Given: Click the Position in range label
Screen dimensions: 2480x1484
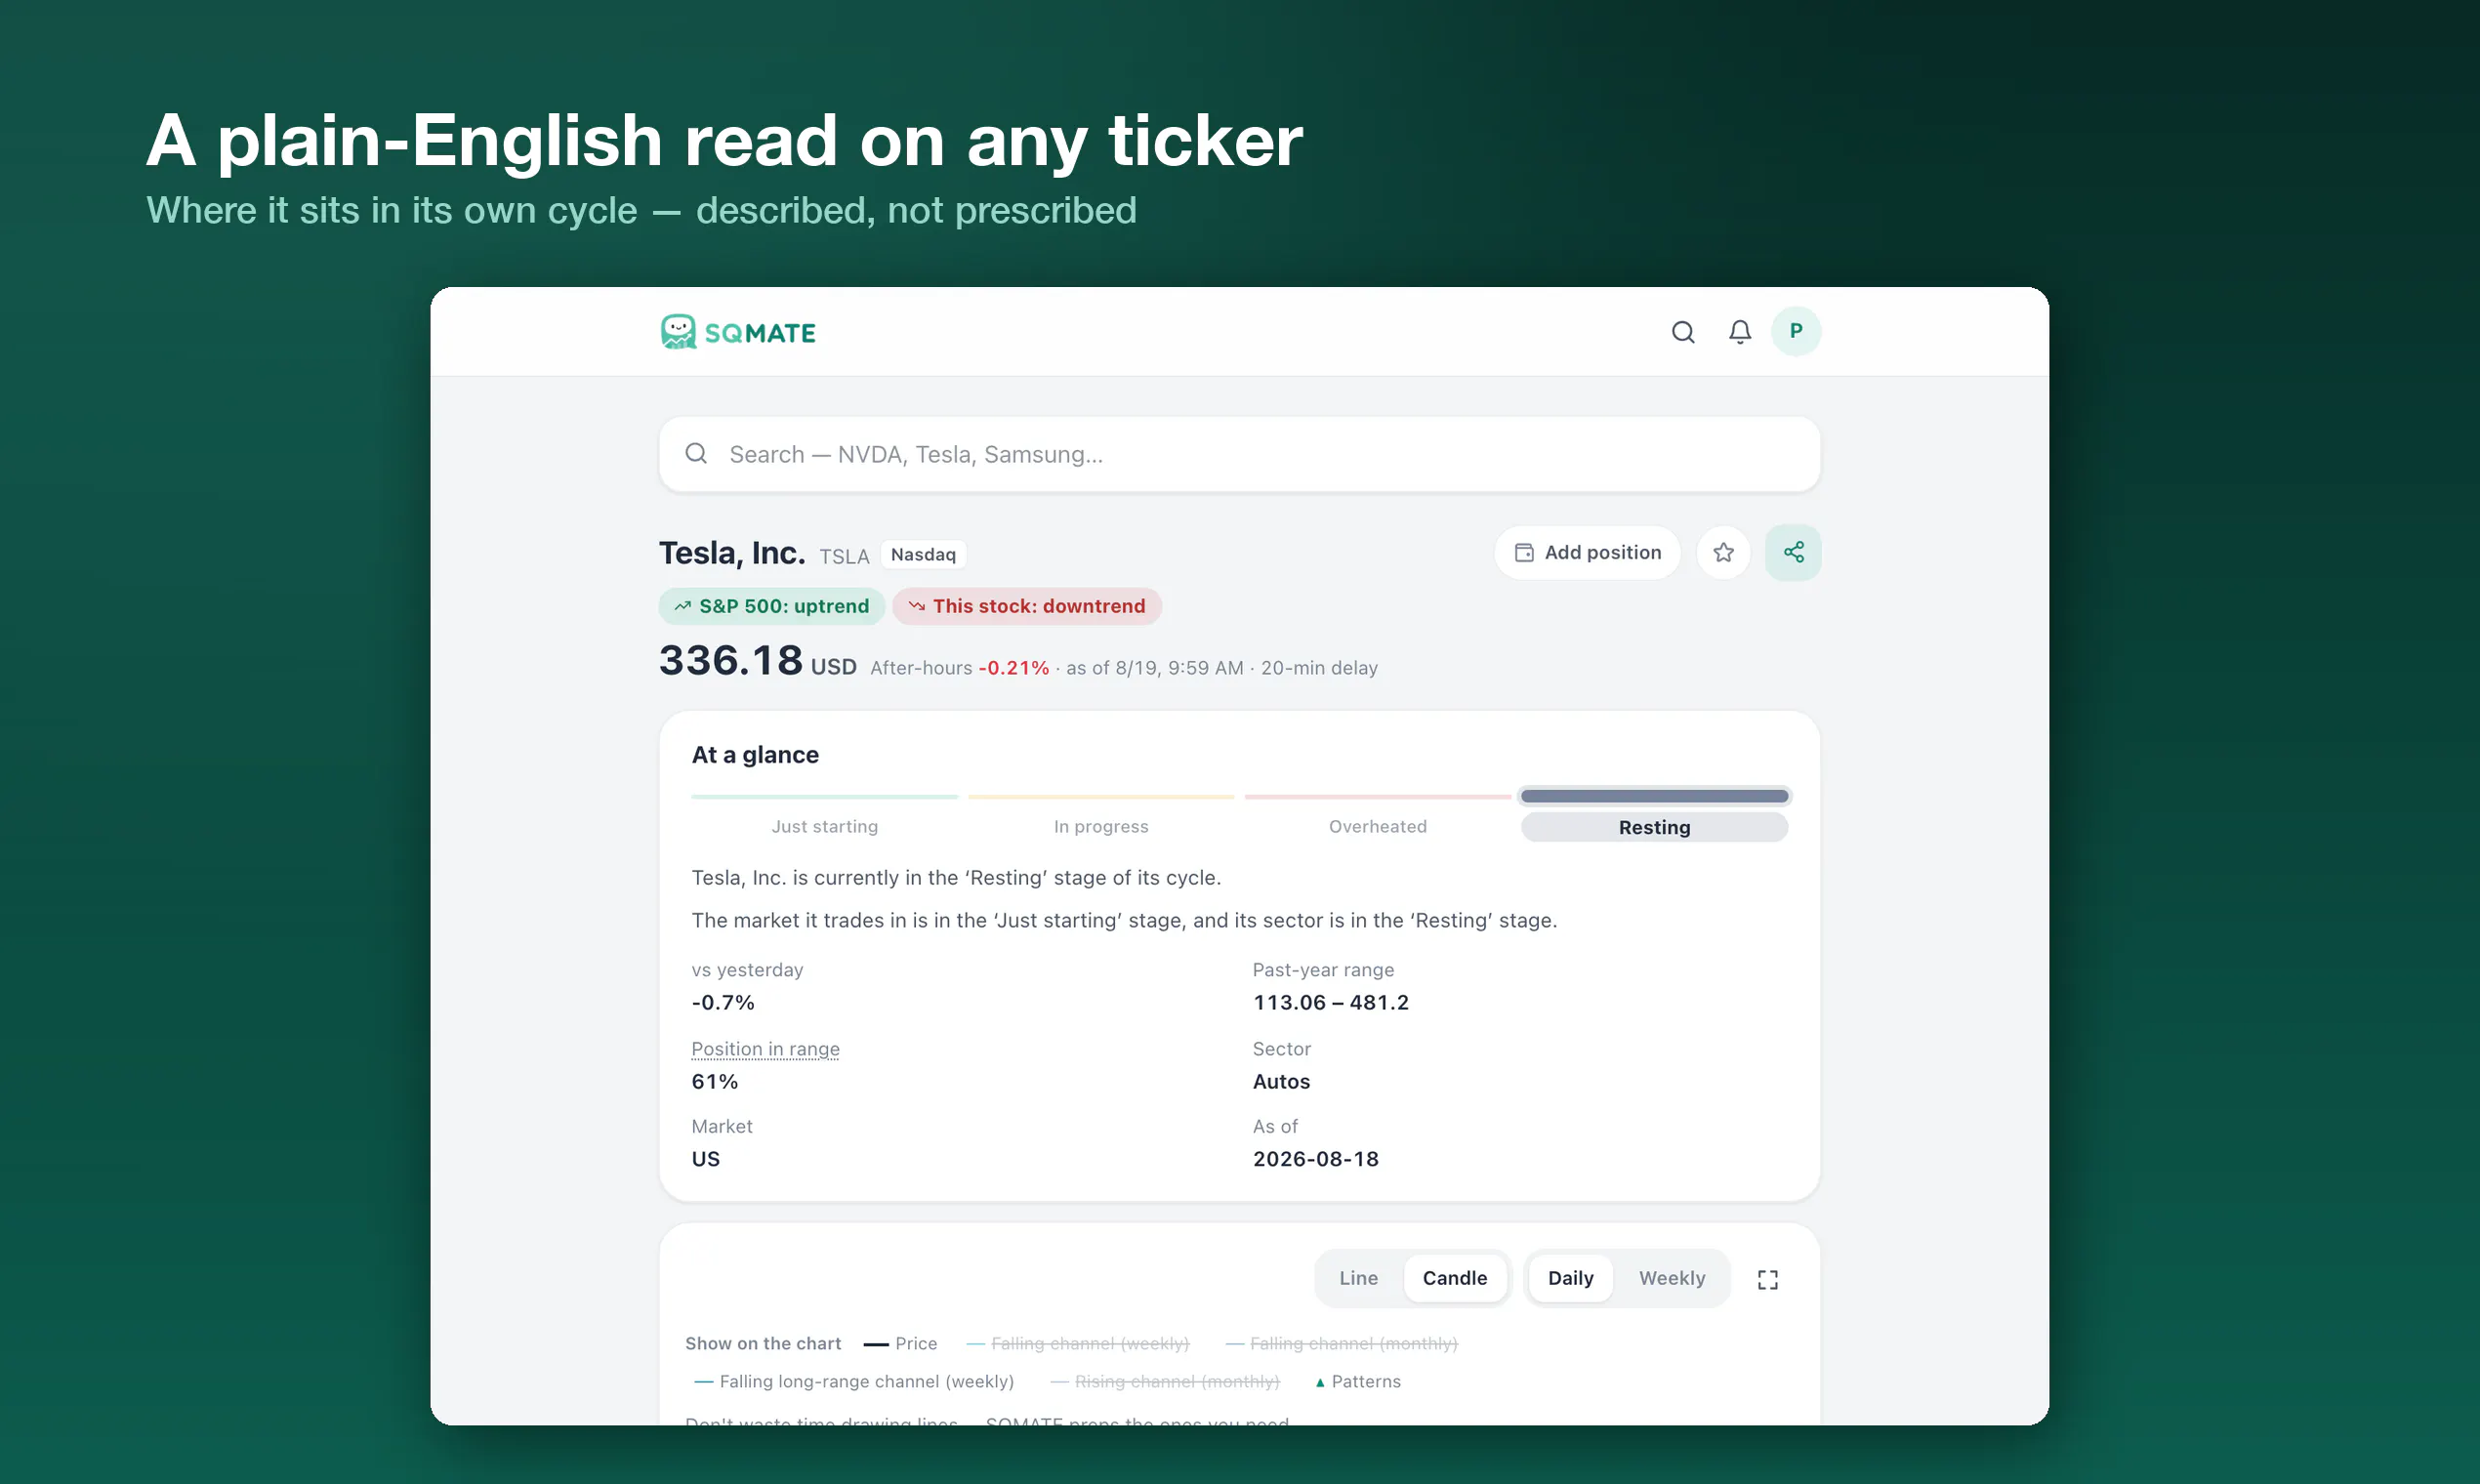Looking at the screenshot, I should 765,1049.
